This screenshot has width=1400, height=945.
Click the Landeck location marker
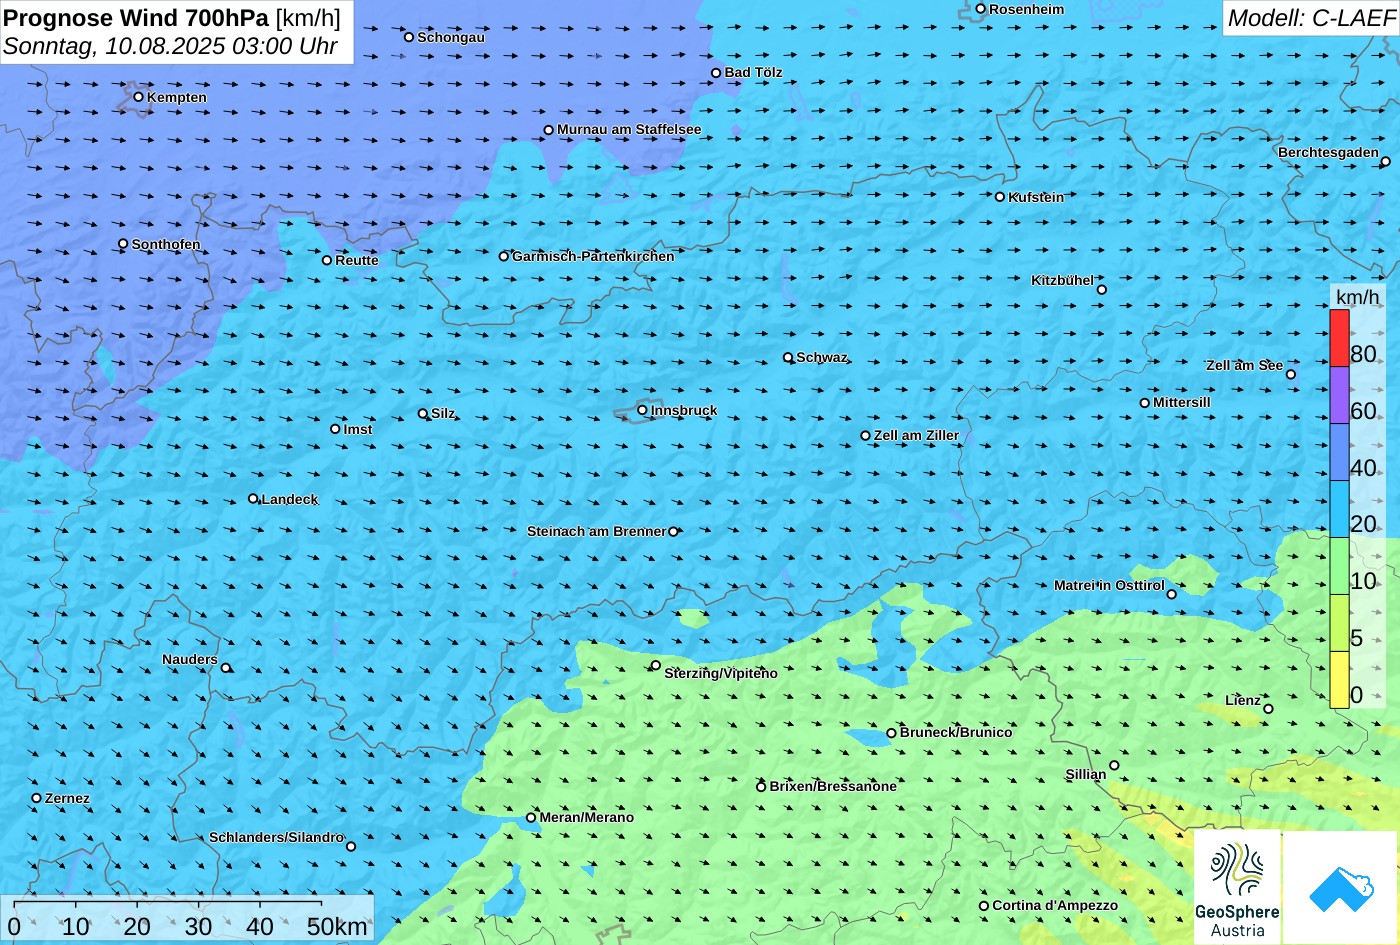253,499
